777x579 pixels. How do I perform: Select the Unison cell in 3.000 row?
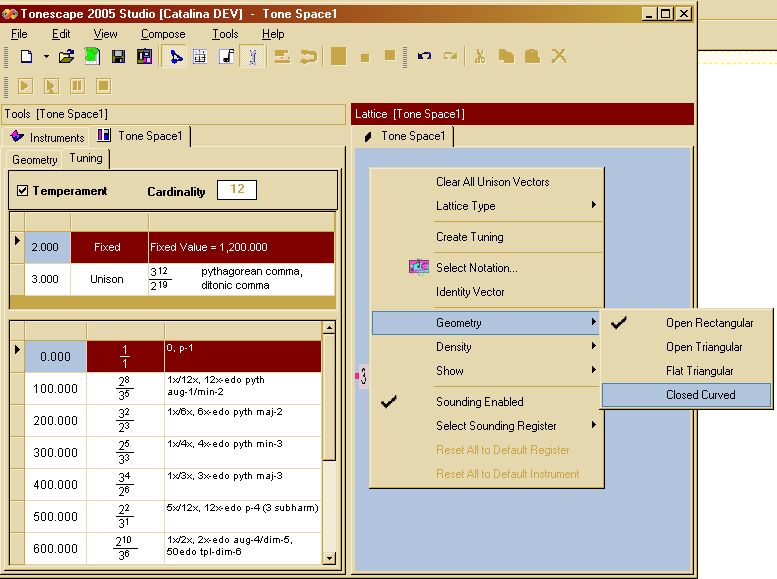click(x=109, y=279)
